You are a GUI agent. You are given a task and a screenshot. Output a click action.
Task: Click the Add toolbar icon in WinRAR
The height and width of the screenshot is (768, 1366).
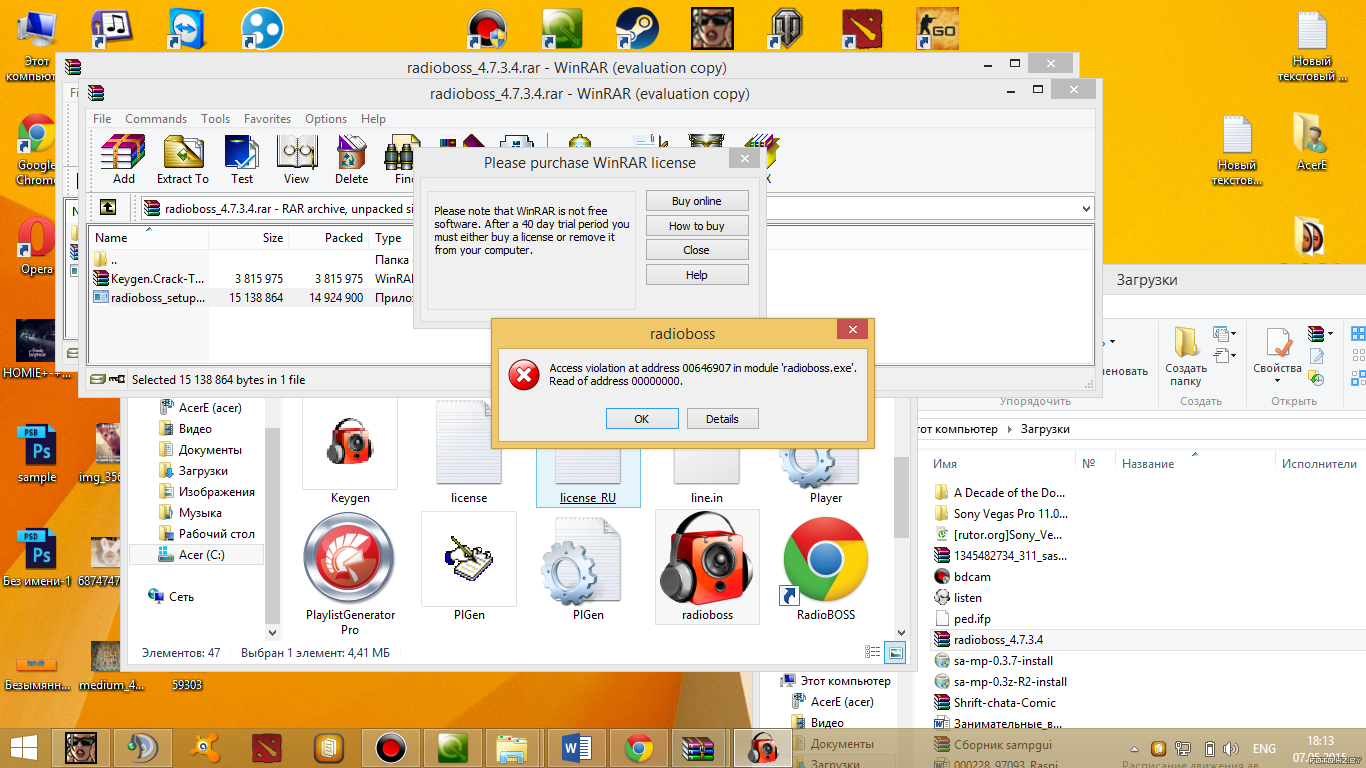click(123, 160)
